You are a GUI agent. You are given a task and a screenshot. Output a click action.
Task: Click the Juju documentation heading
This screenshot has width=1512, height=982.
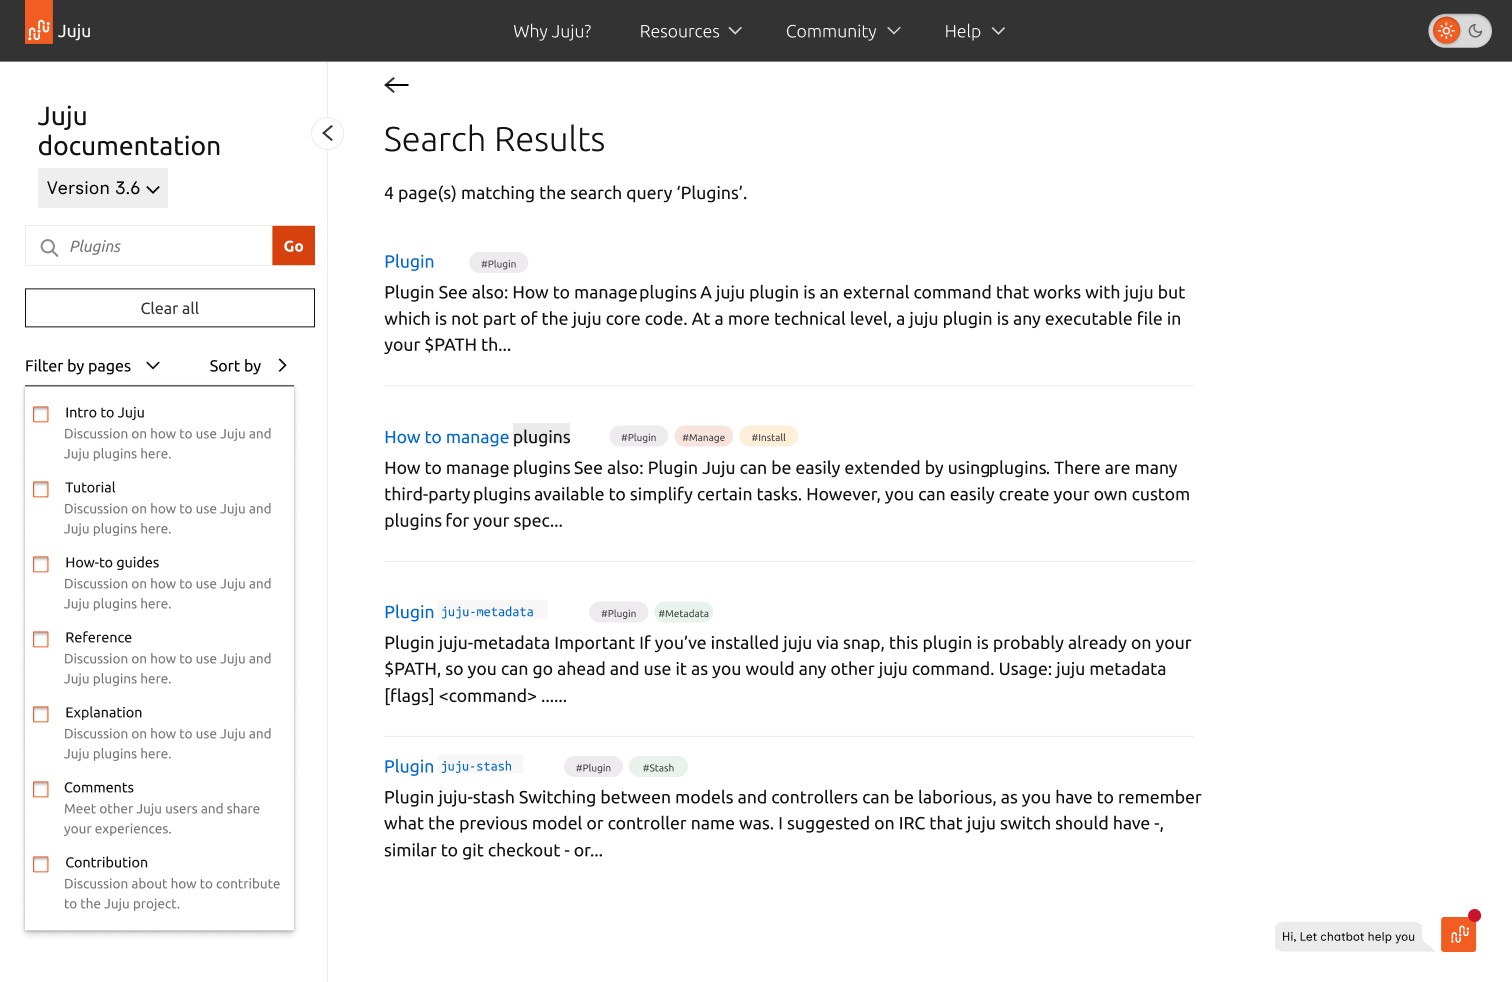[129, 131]
